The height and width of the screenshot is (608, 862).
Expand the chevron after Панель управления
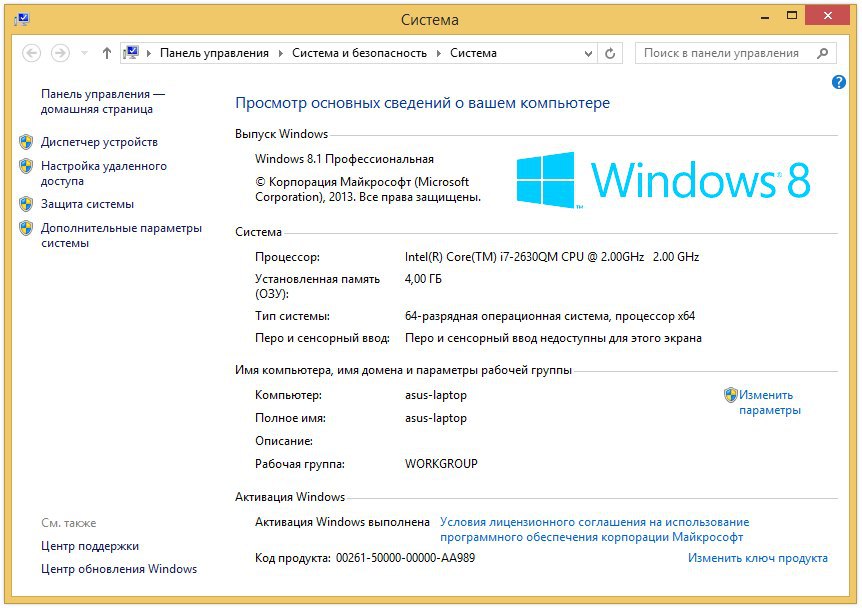tap(280, 53)
